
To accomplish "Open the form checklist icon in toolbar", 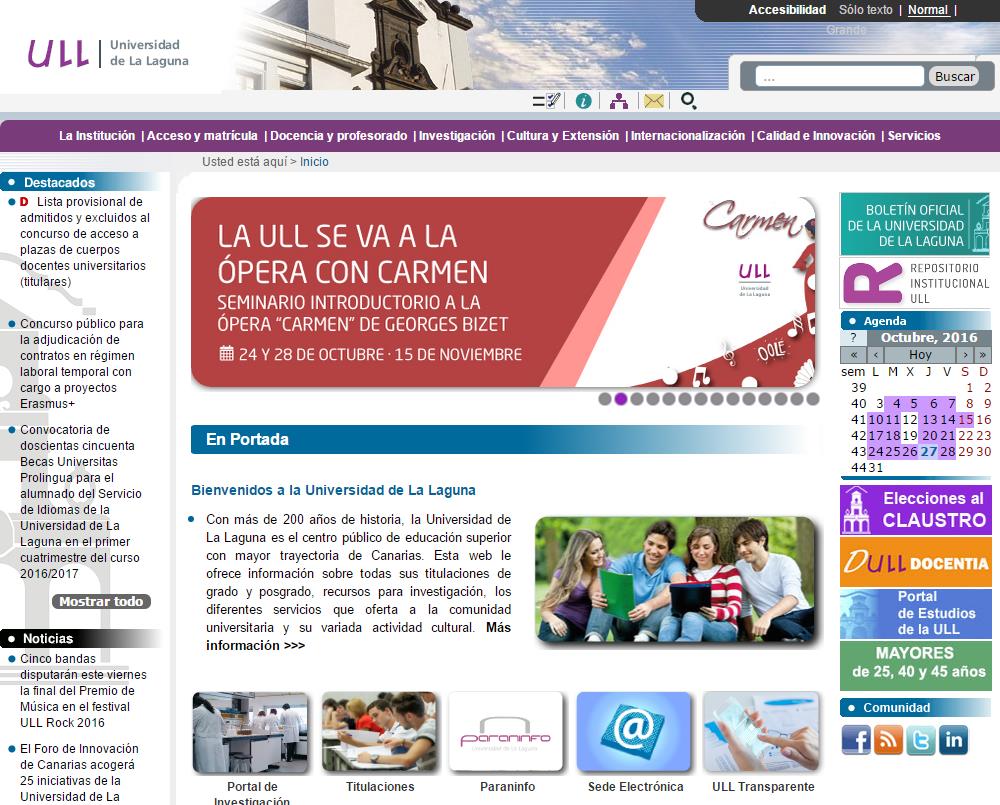I will 547,101.
